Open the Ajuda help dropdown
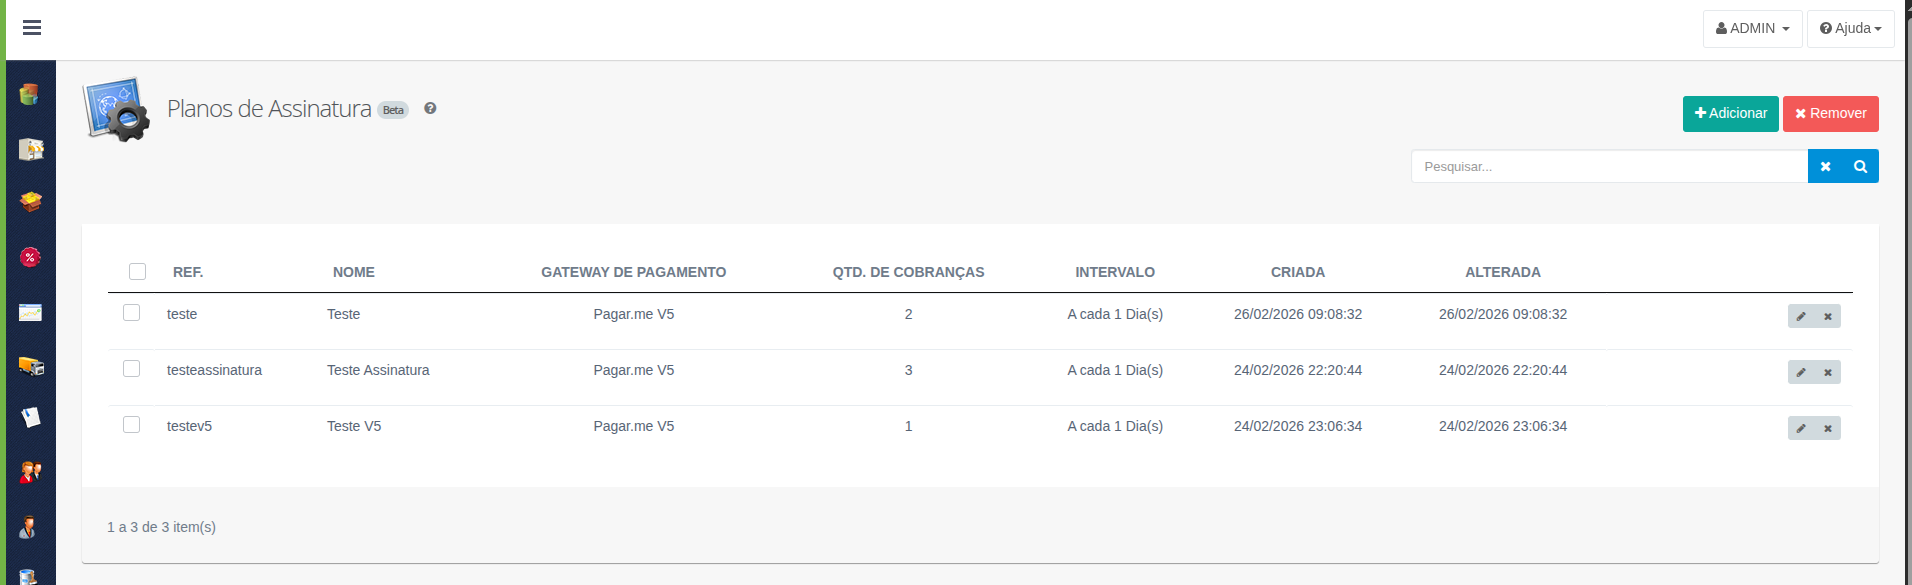 pyautogui.click(x=1850, y=29)
